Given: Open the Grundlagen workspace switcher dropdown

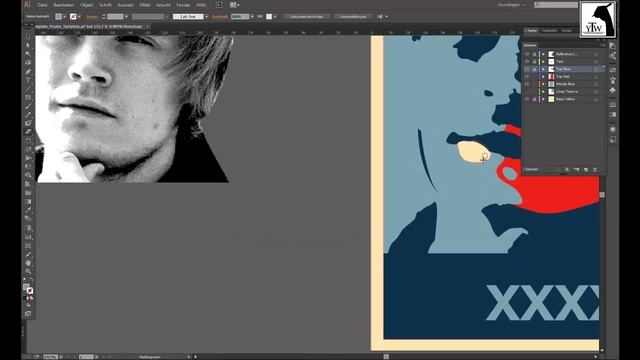Looking at the screenshot, I should (511, 5).
